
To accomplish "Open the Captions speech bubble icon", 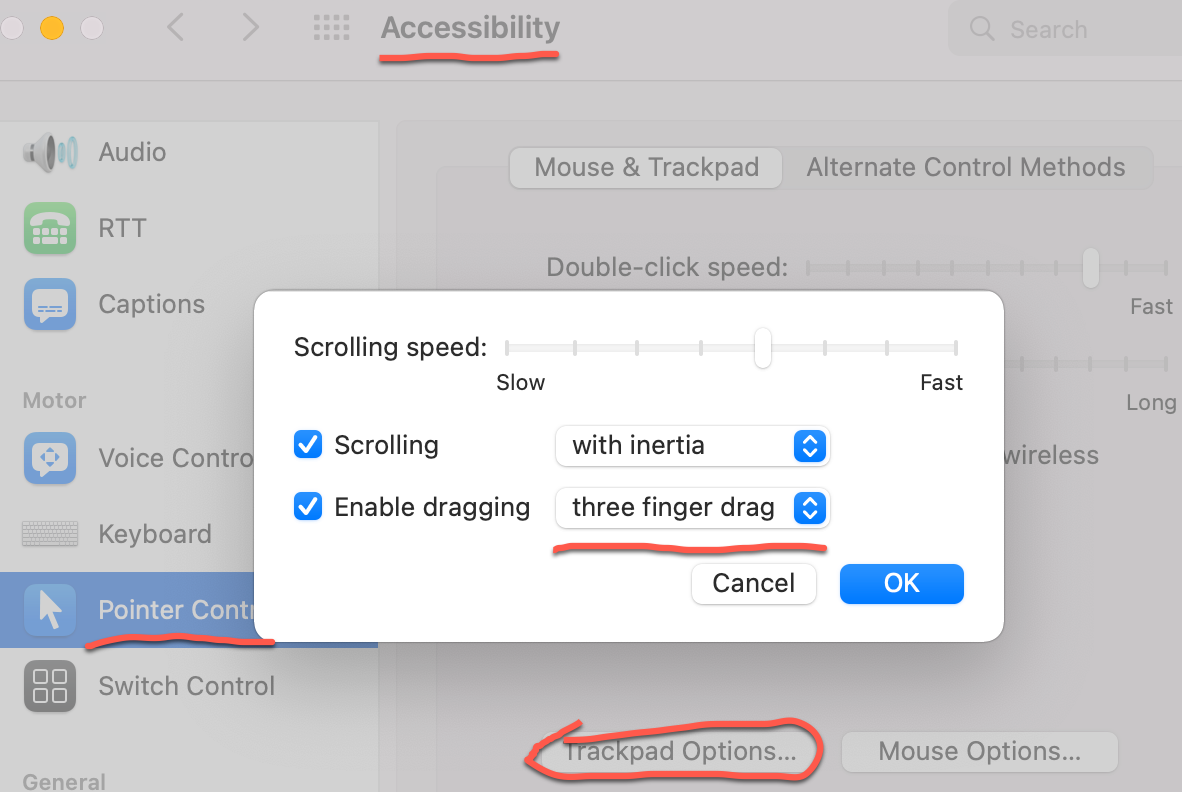I will pos(50,304).
